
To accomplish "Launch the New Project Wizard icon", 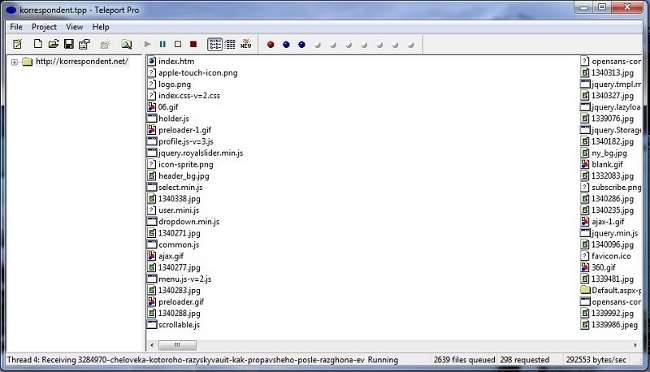I will 17,44.
